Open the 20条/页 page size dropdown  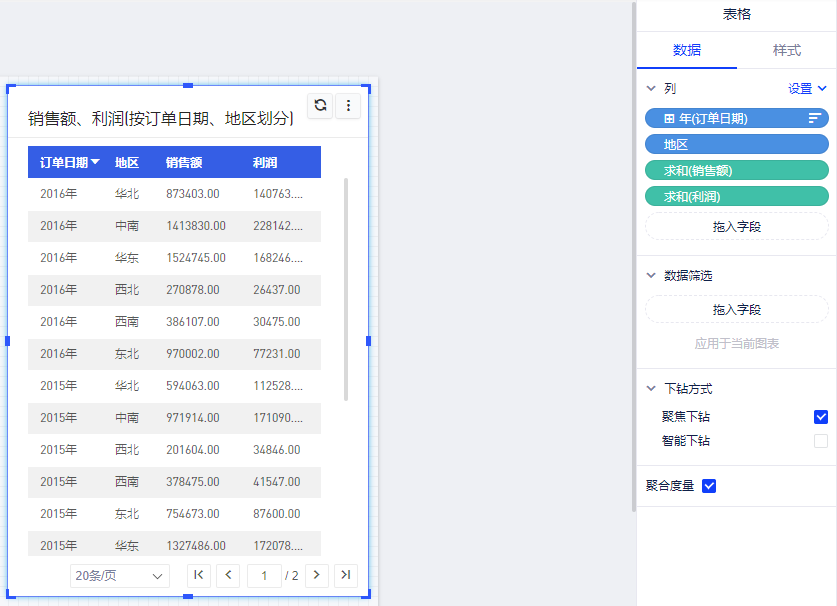tap(120, 576)
